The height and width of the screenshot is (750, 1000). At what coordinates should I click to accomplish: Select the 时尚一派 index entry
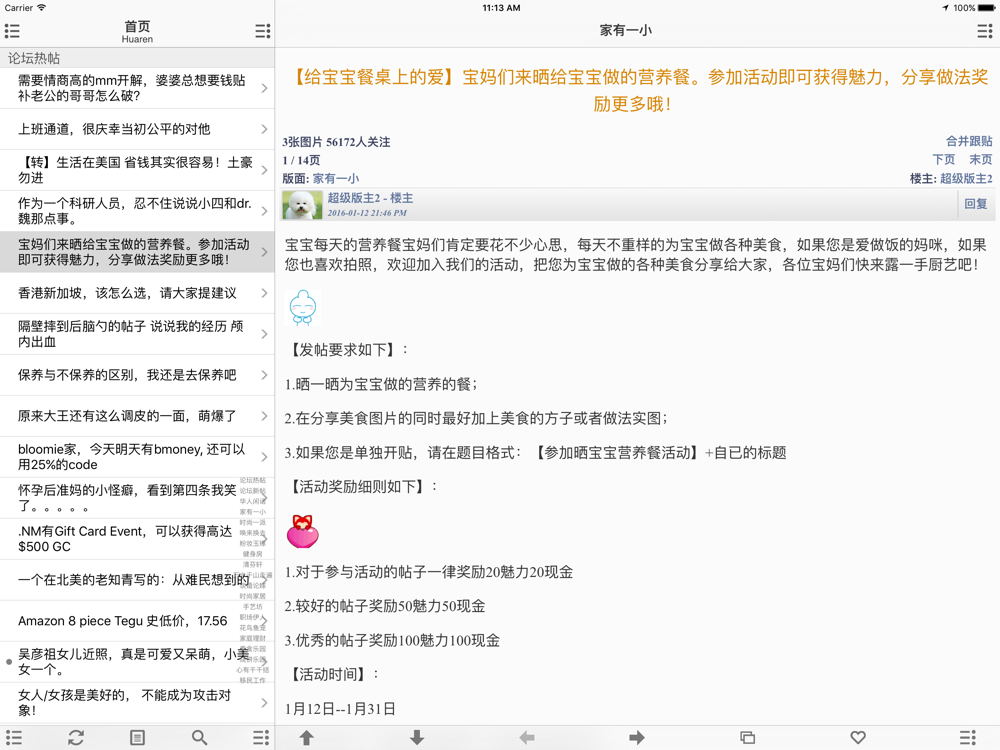tap(253, 522)
